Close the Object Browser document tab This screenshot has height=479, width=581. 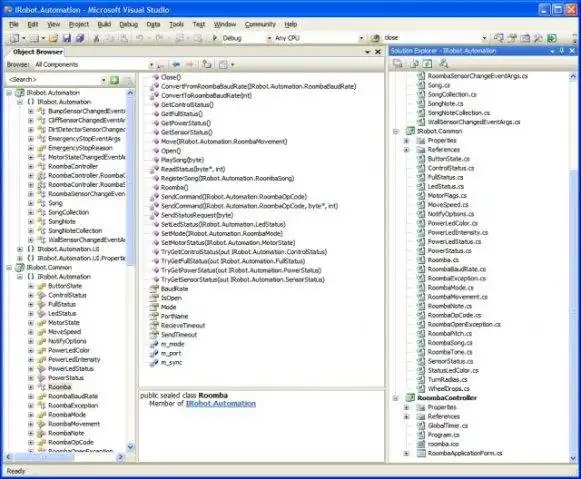click(378, 52)
